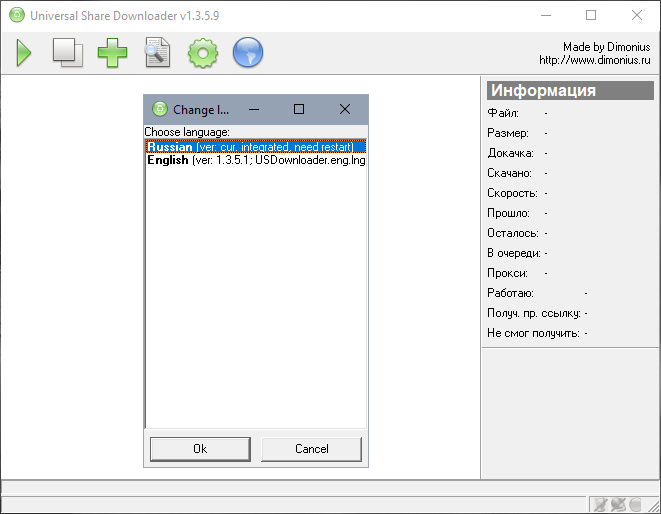The height and width of the screenshot is (514, 661).
Task: Click the Прокси: label
Action: tap(508, 273)
